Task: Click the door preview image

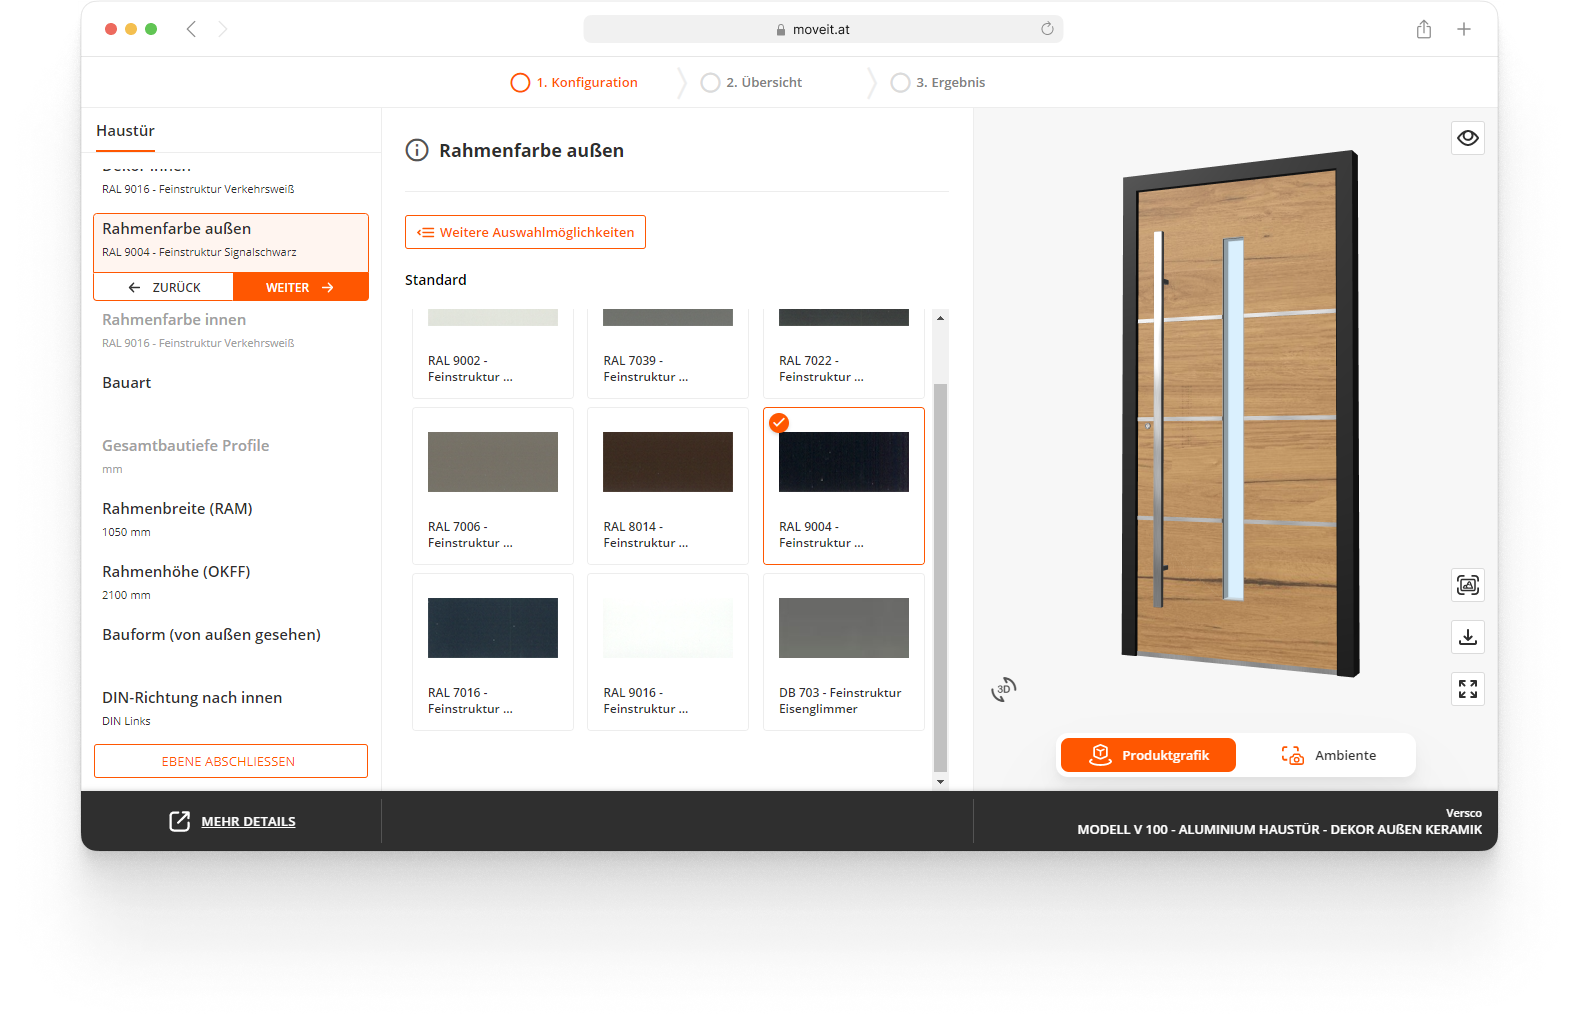Action: tap(1240, 414)
